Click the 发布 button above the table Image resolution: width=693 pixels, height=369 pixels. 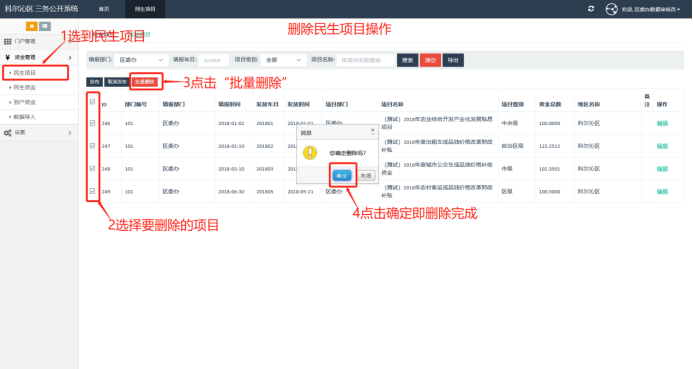click(95, 82)
